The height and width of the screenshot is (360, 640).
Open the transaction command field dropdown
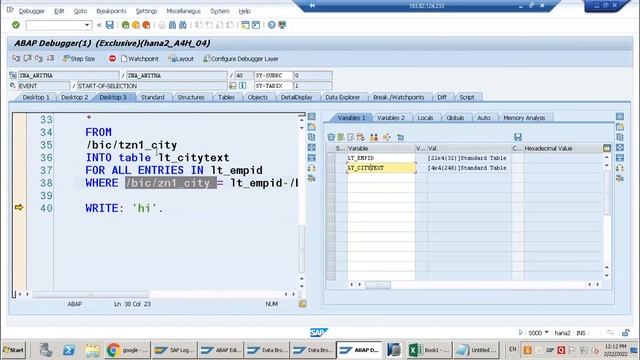click(x=87, y=25)
